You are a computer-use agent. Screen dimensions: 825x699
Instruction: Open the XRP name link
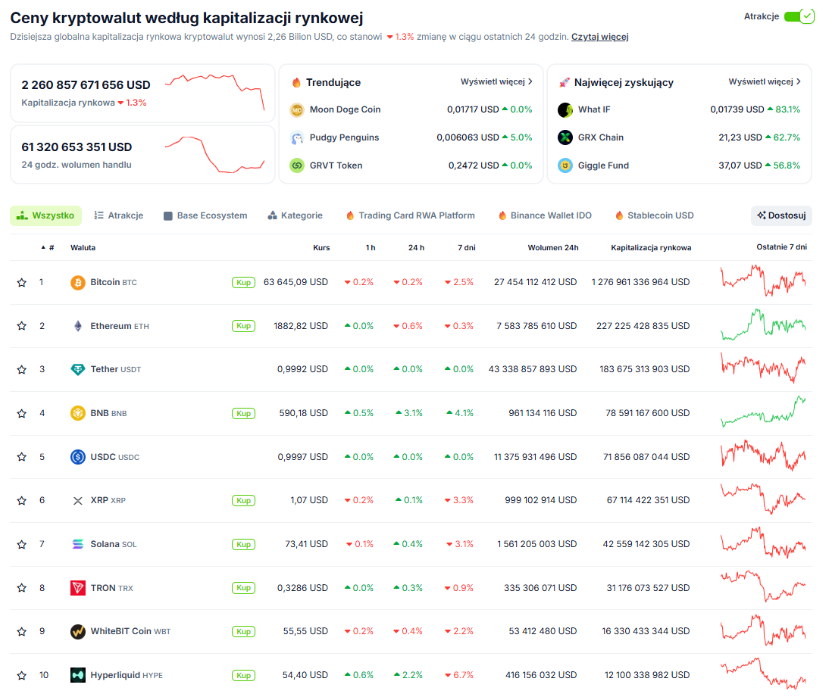(x=108, y=500)
